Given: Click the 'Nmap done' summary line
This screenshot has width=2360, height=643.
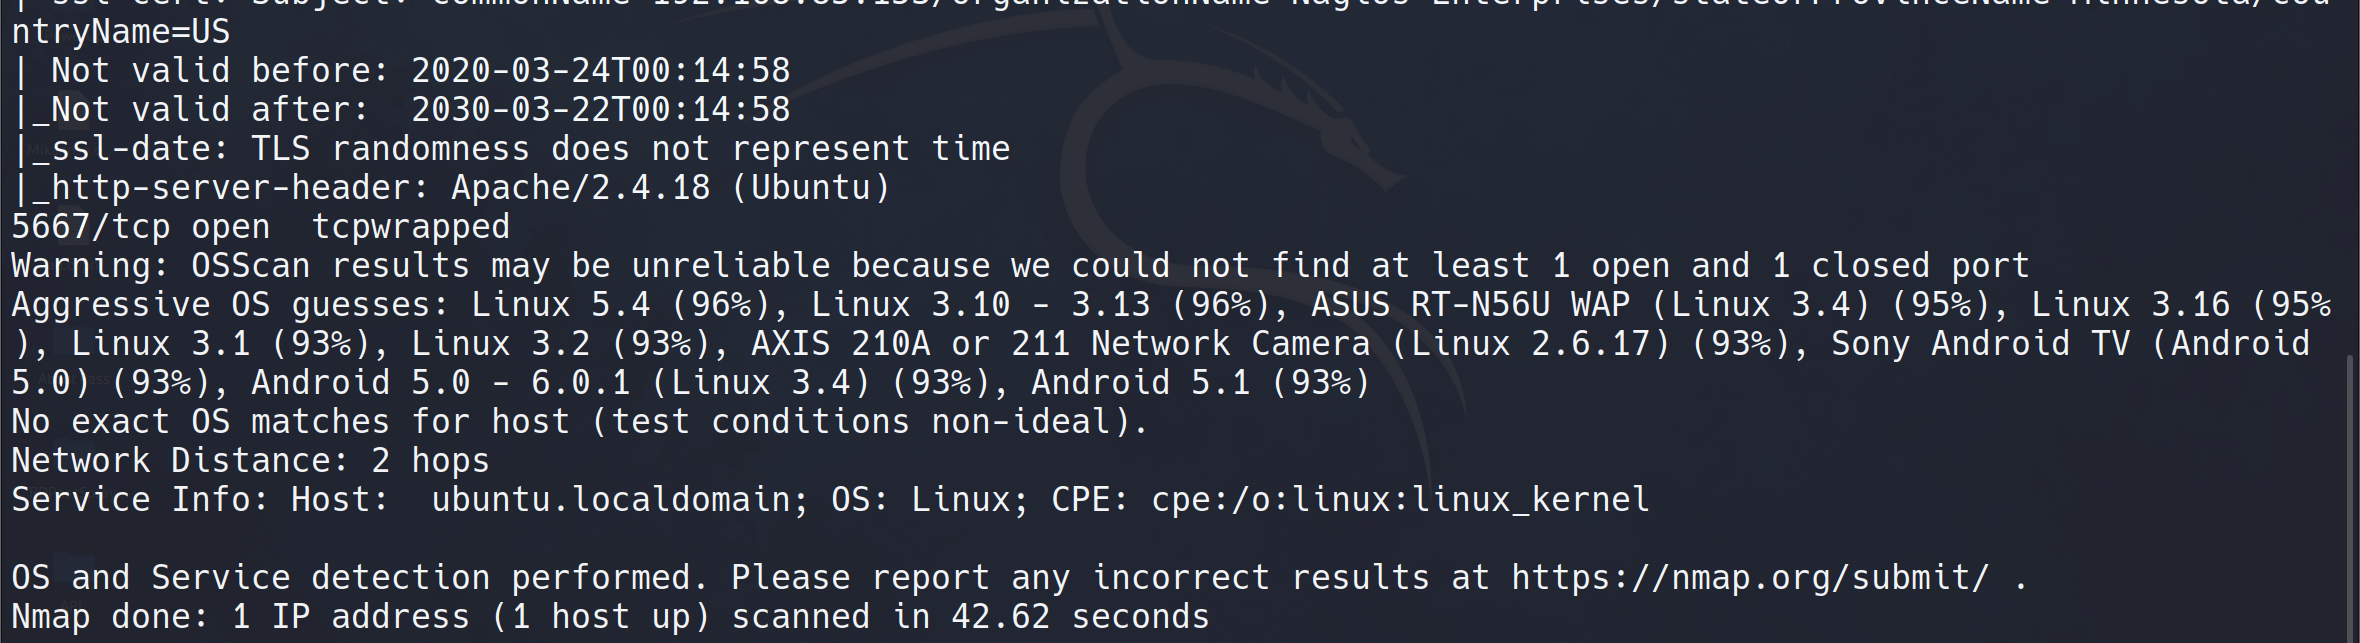Looking at the screenshot, I should pyautogui.click(x=610, y=617).
